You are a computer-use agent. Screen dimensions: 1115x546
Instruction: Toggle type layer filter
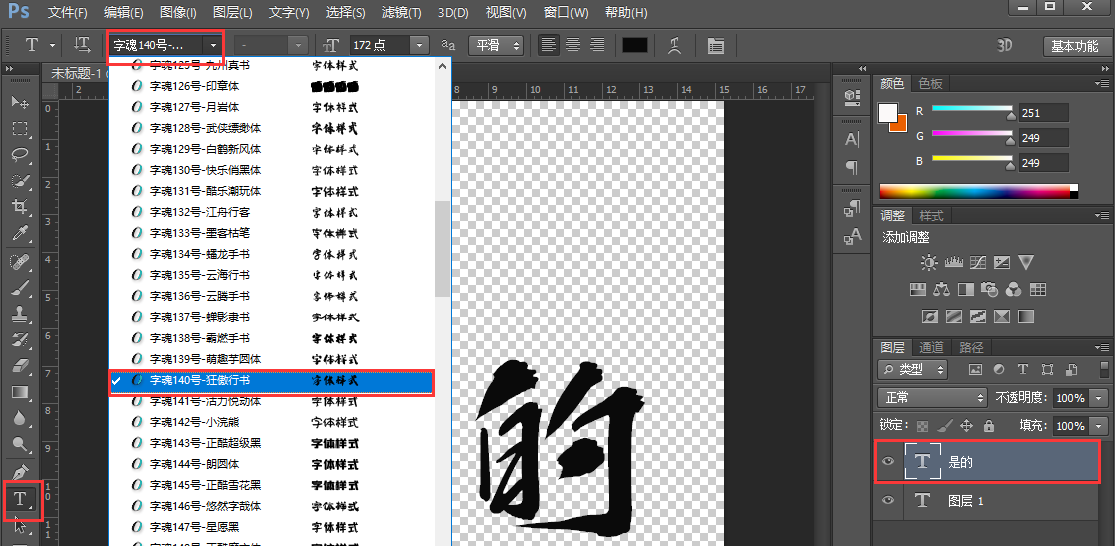click(x=1023, y=369)
